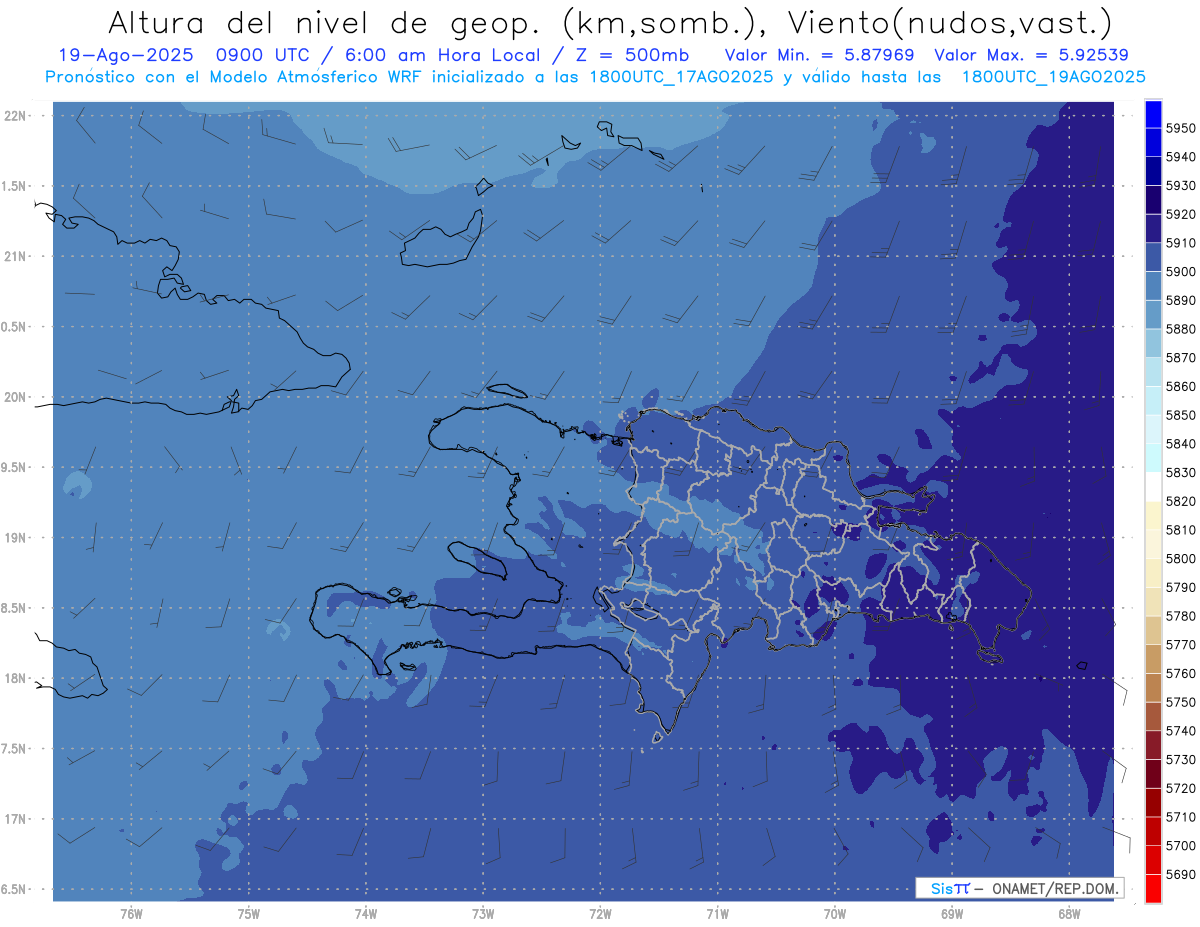The width and height of the screenshot is (1200, 927).
Task: Click the bright red swatch below 5690
Action: tap(1153, 888)
